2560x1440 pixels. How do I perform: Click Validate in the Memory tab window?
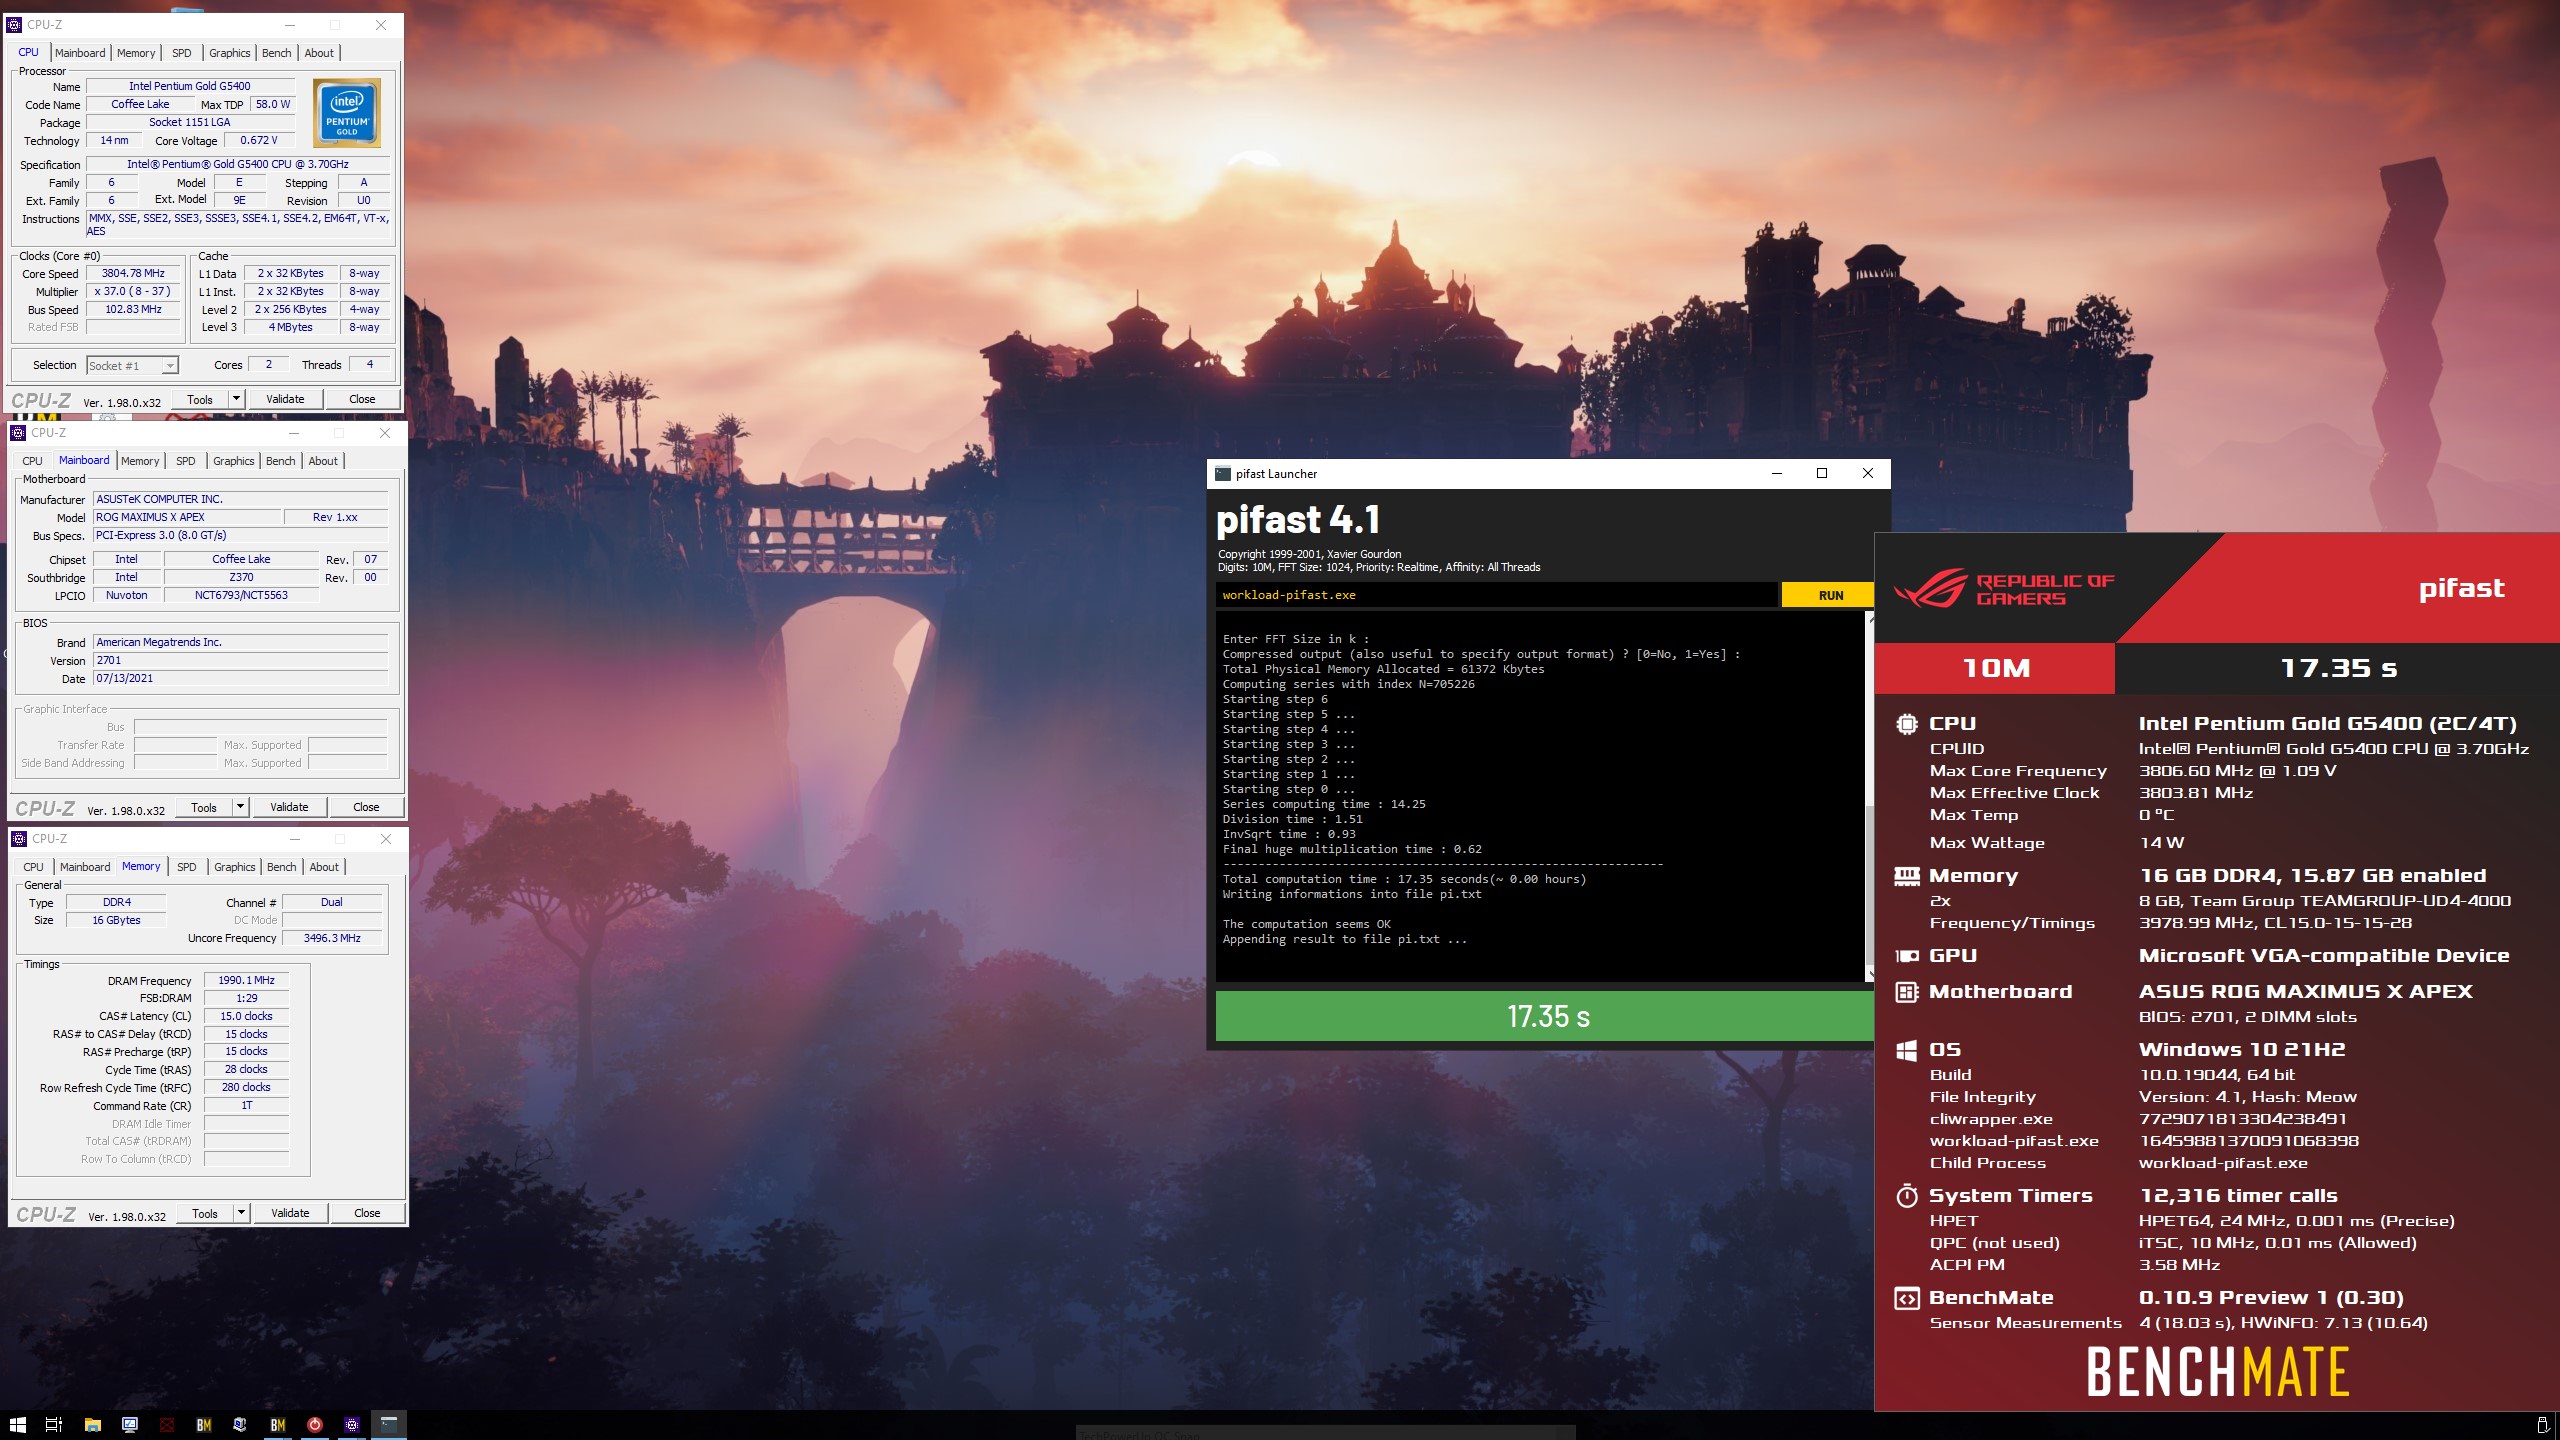click(x=290, y=1213)
